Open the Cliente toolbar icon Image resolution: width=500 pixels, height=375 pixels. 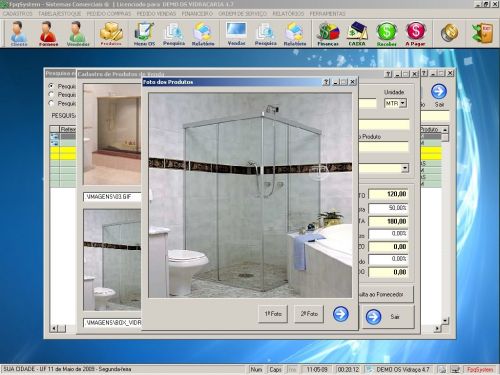click(x=19, y=33)
